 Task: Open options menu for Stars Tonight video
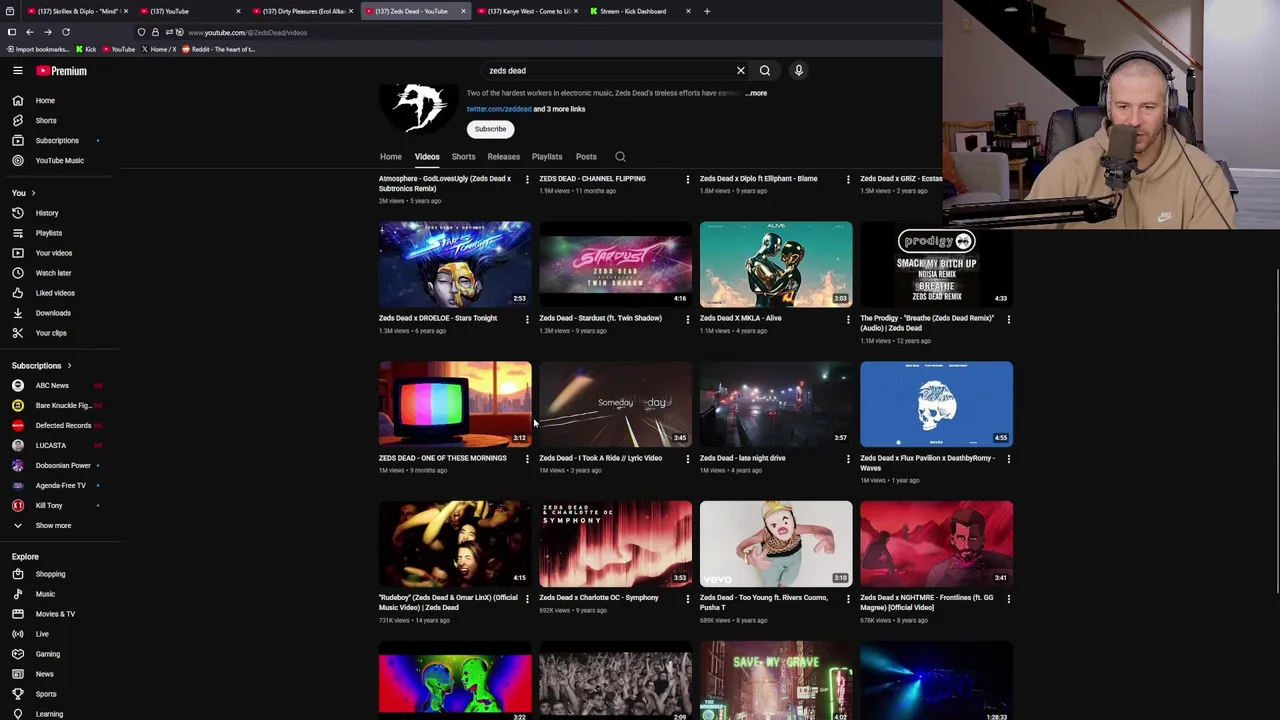point(527,320)
